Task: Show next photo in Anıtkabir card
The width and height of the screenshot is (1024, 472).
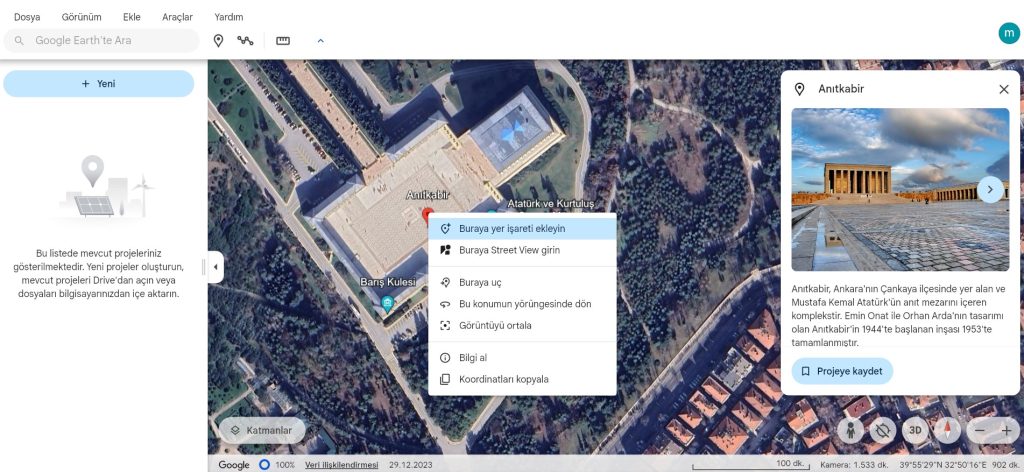Action: 990,189
